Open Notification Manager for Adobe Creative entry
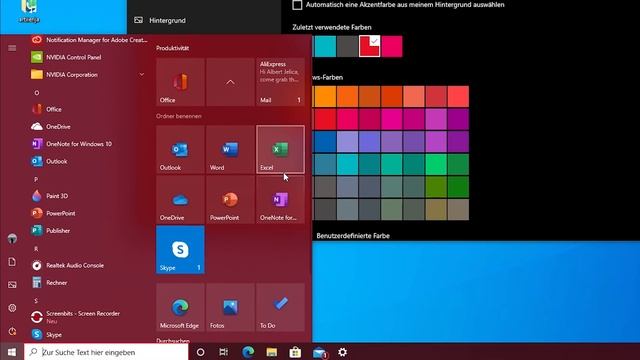The height and width of the screenshot is (360, 640). [x=88, y=40]
